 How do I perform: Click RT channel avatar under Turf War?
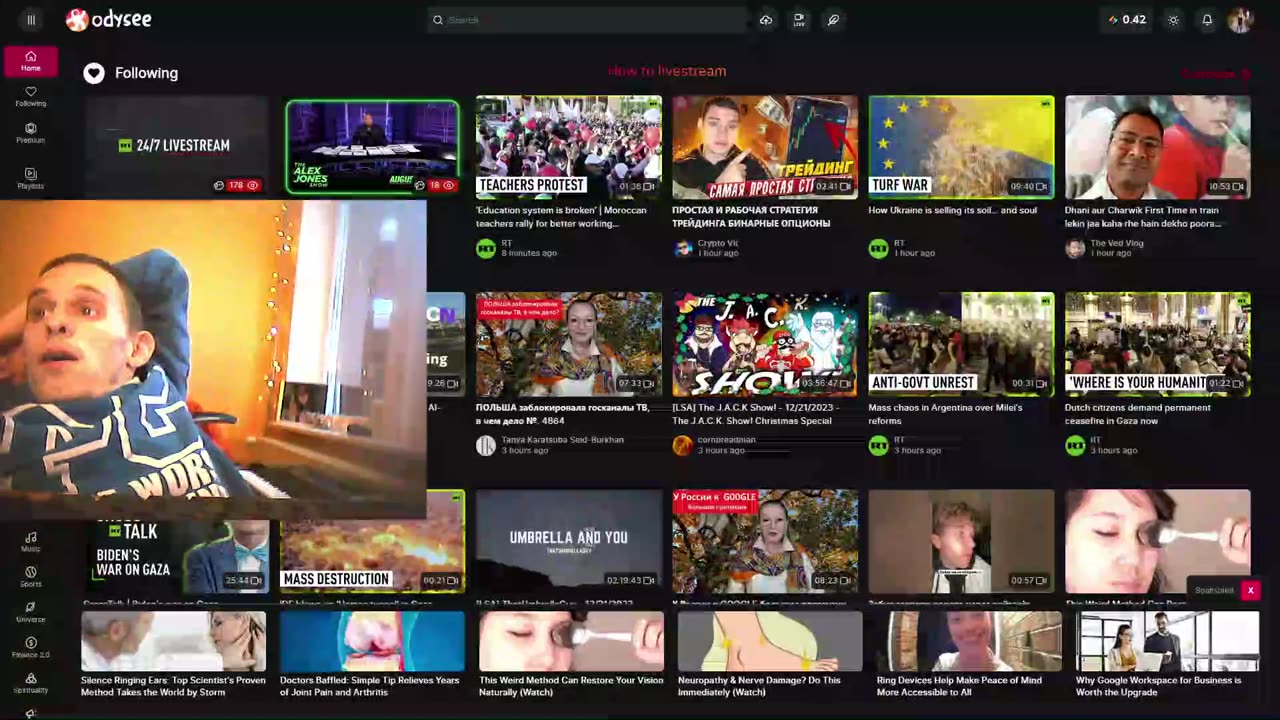click(879, 248)
